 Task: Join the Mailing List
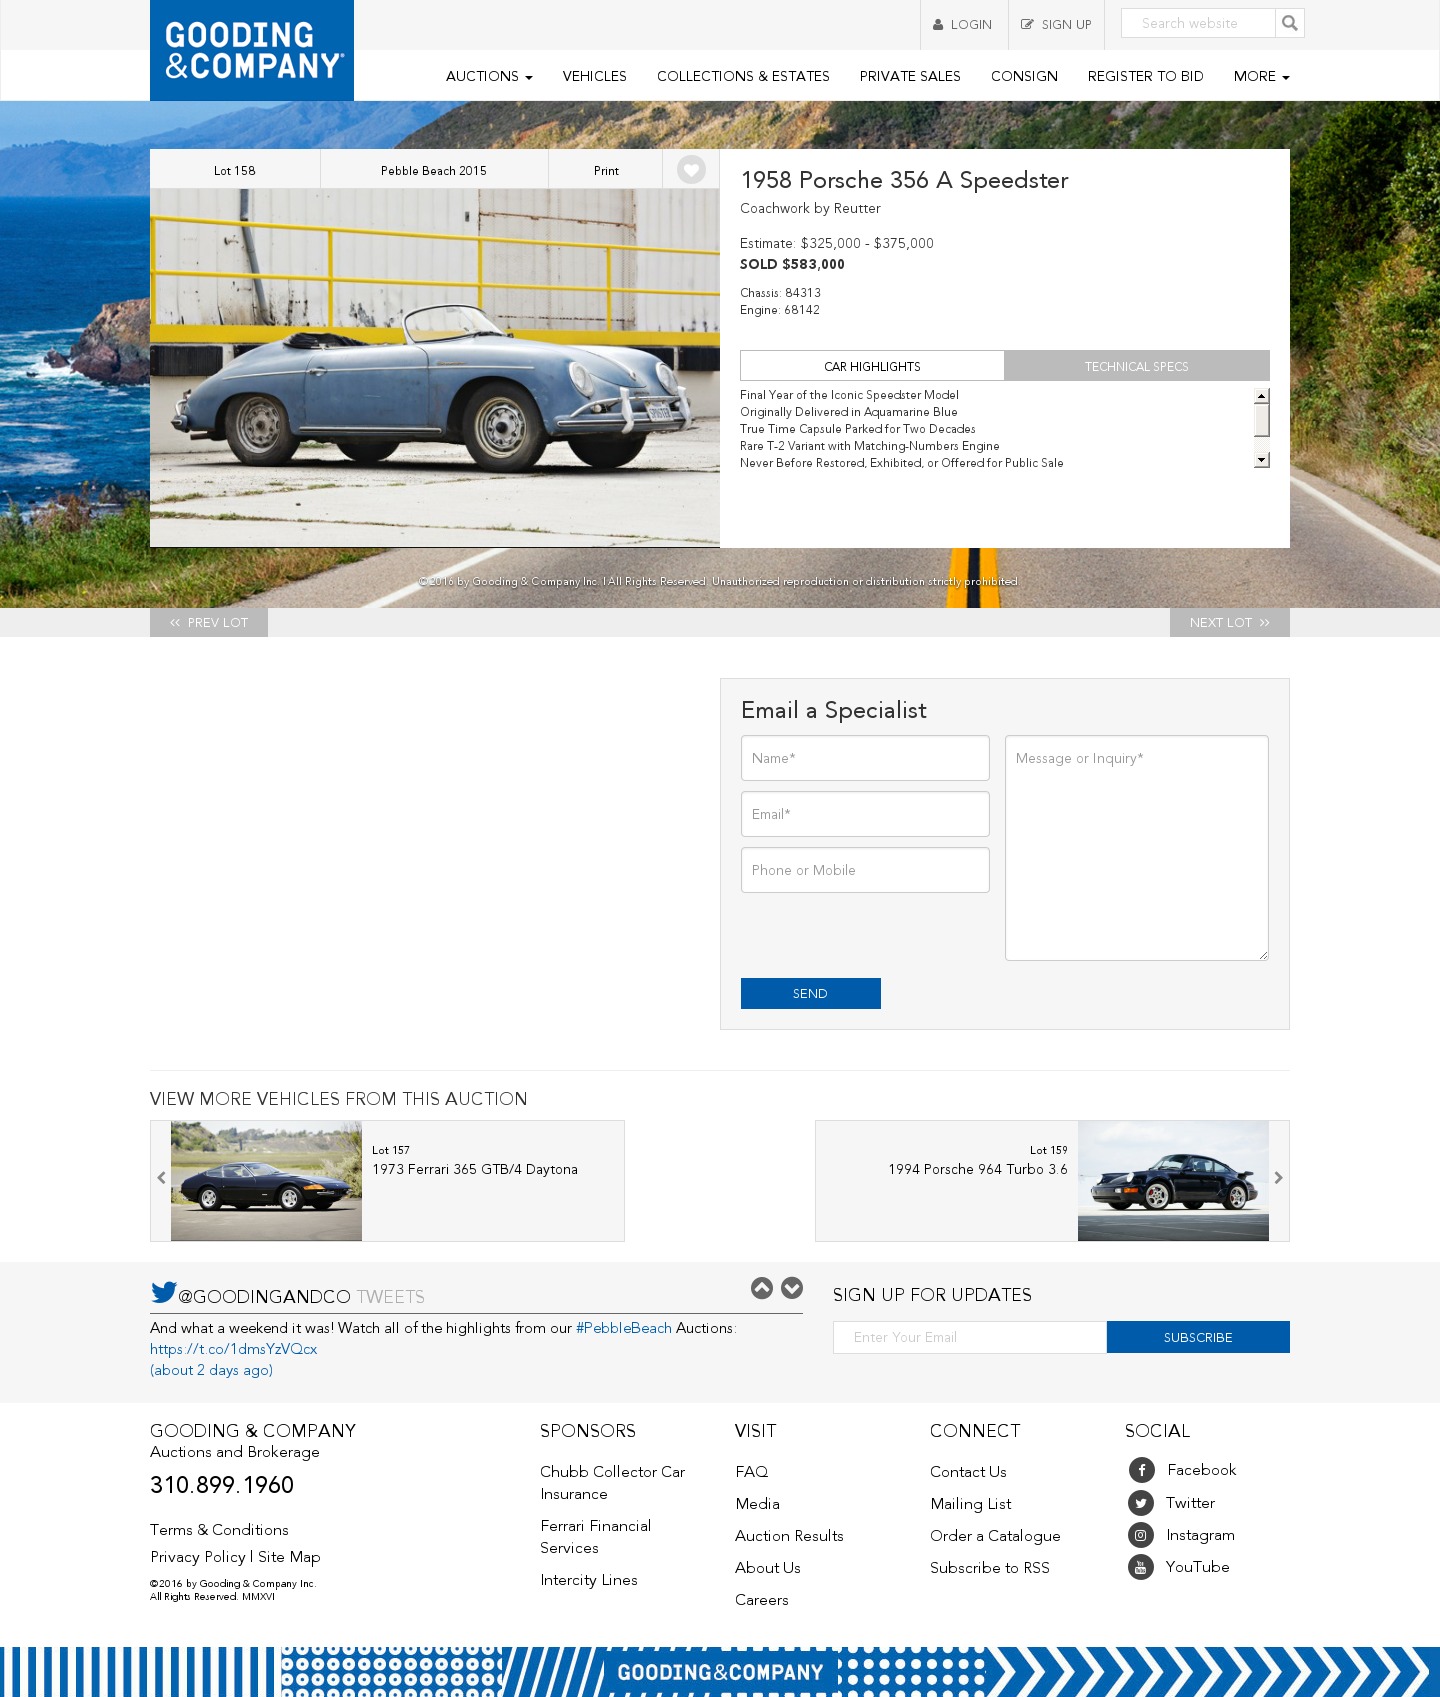[x=971, y=1504]
